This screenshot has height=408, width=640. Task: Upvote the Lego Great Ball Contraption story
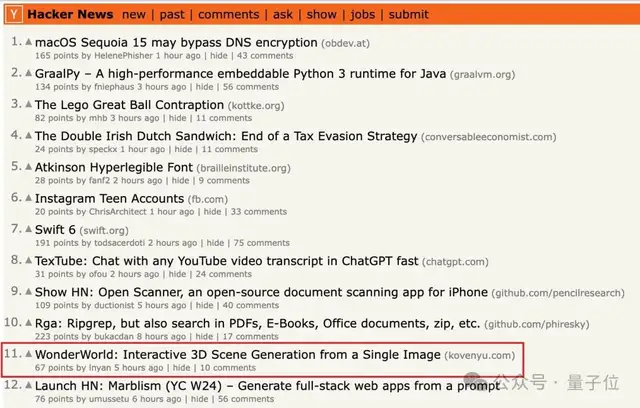click(x=29, y=105)
